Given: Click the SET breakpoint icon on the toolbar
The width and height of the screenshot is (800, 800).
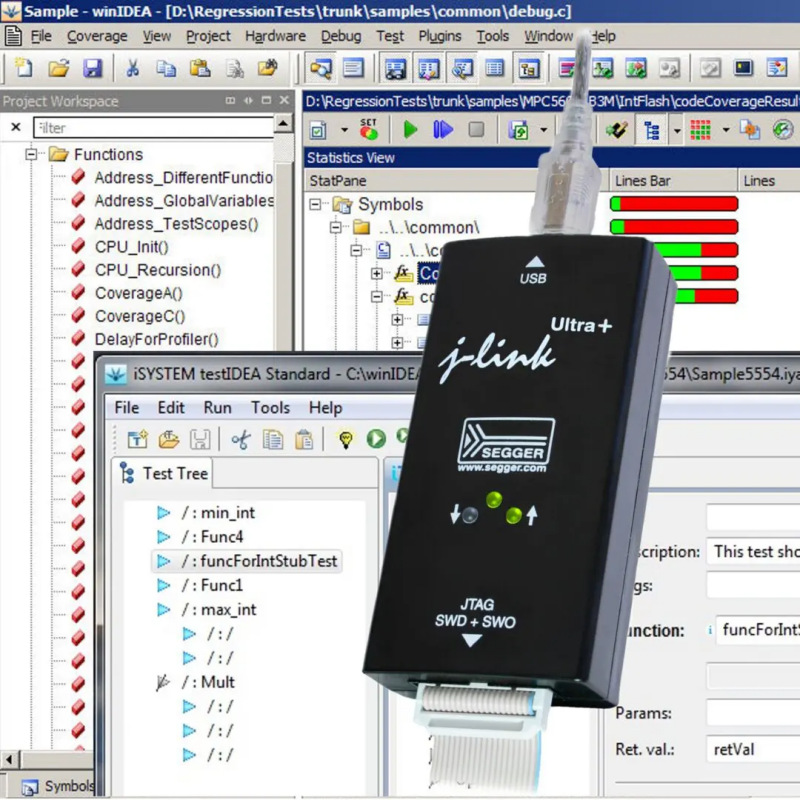Looking at the screenshot, I should click(368, 129).
